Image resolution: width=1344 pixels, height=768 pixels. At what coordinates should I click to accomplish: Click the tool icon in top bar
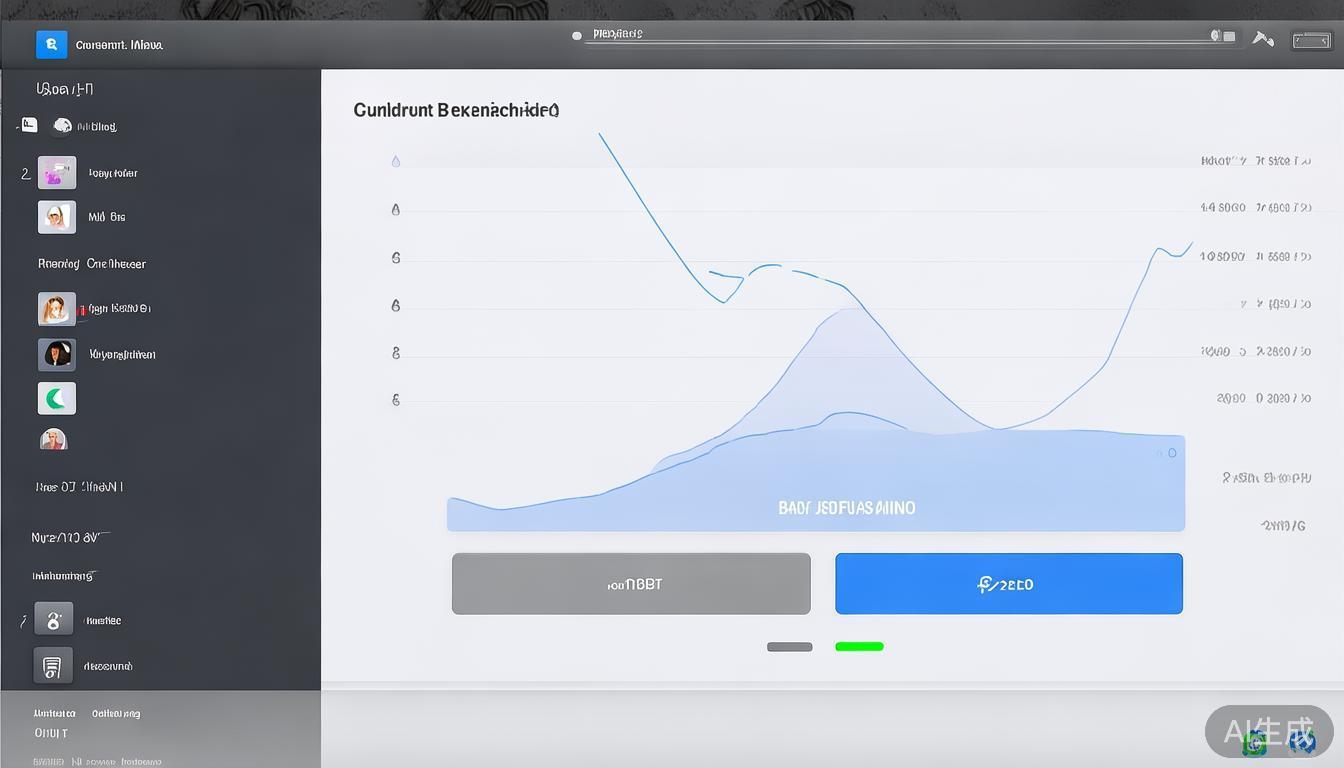click(x=1263, y=40)
